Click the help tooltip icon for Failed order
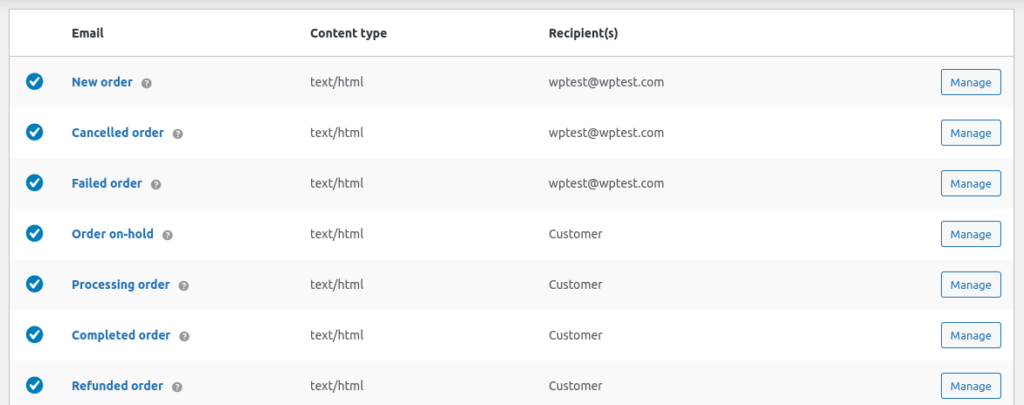 point(156,184)
